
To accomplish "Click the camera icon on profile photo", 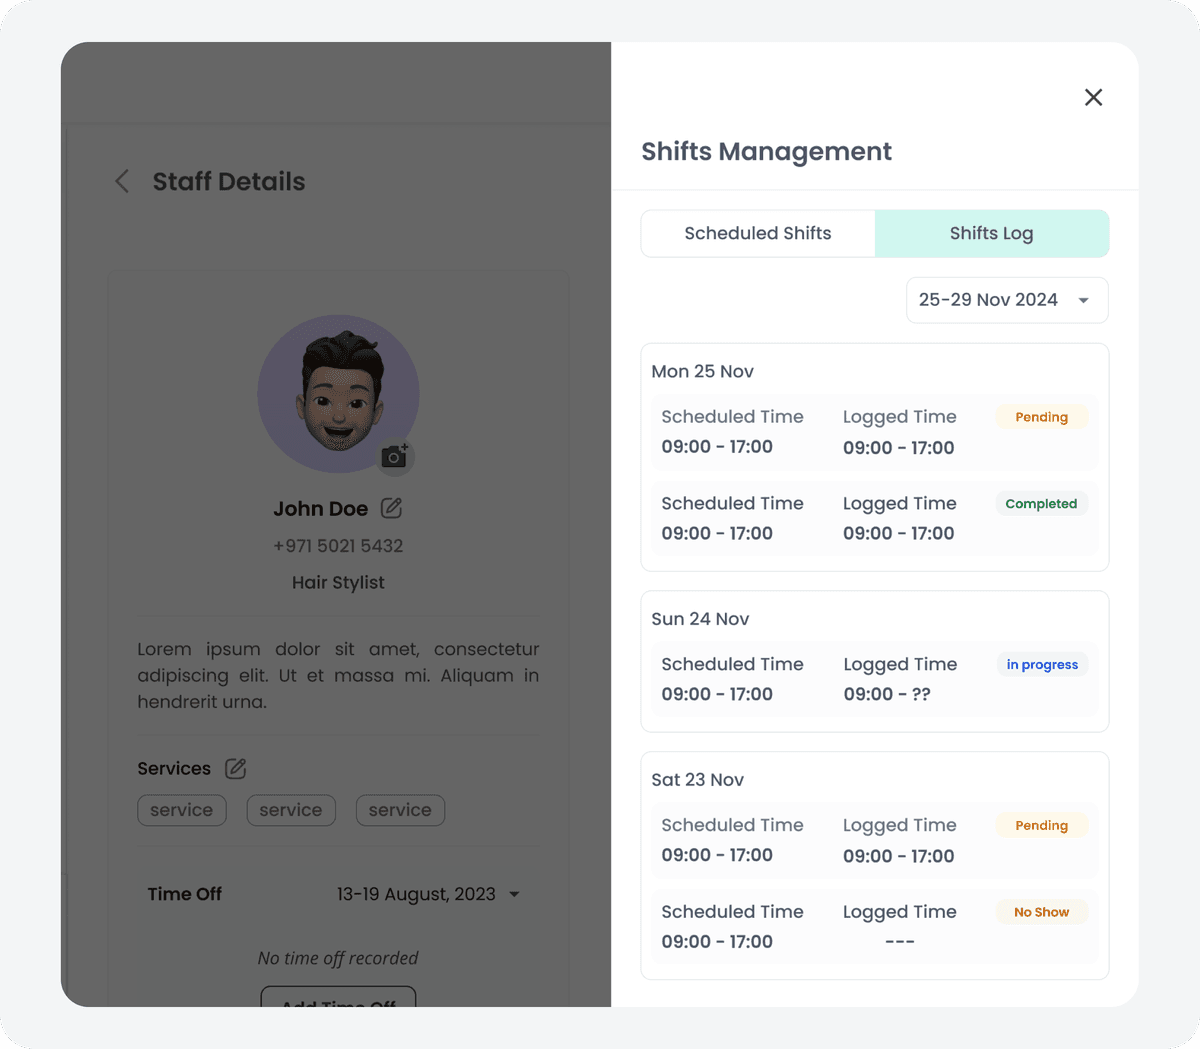I will [x=395, y=457].
